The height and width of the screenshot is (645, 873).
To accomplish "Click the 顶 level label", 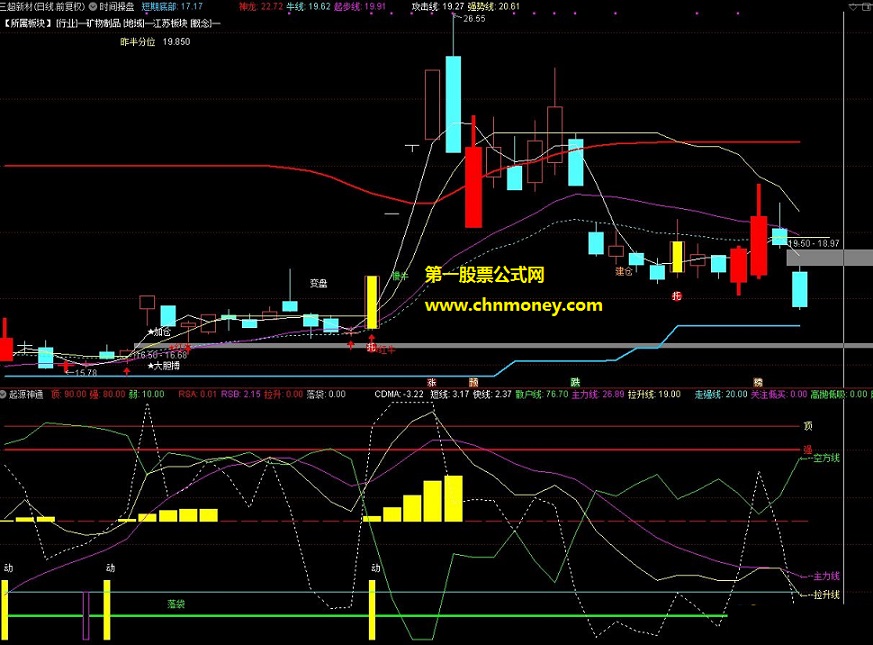I will tap(808, 426).
